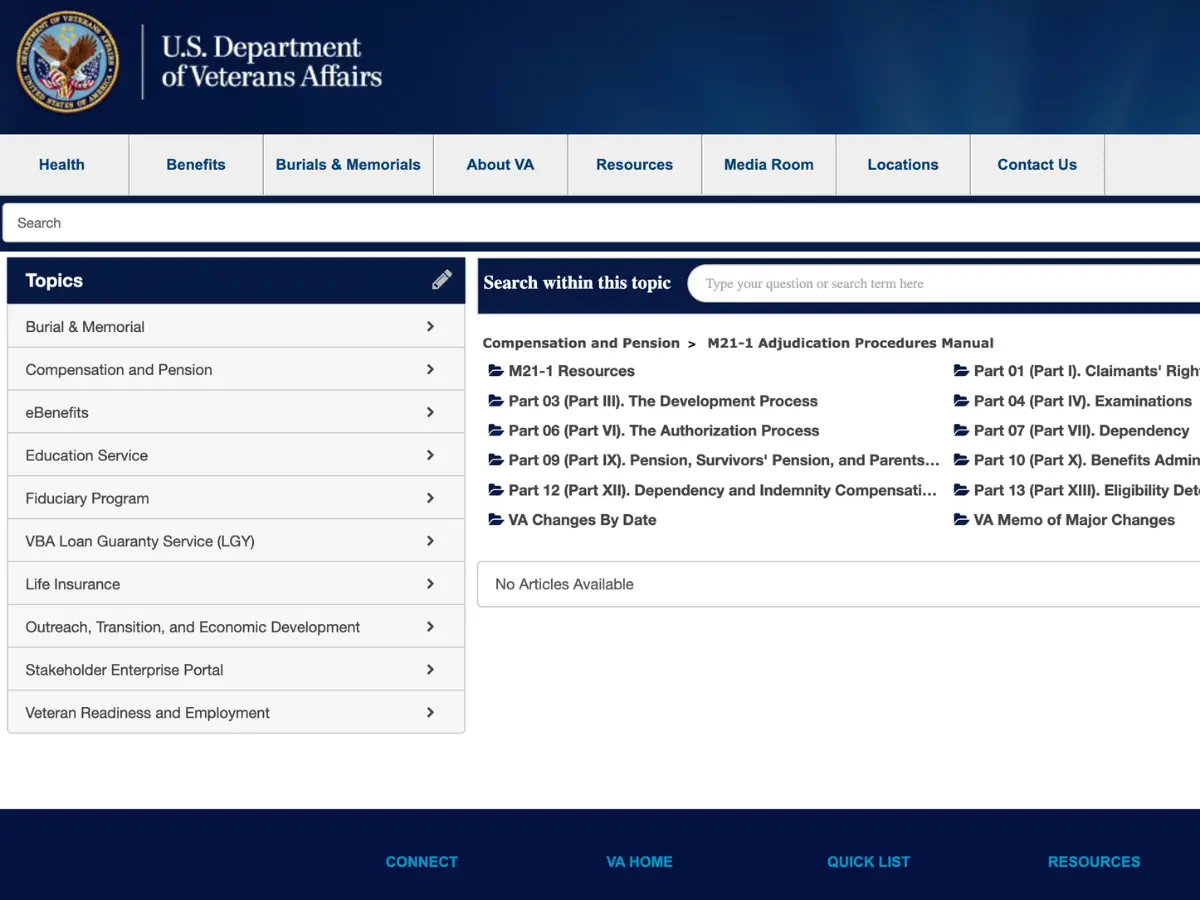Click folder icon beside Part 06 Authorization Process
Screen dimensions: 1200x900
pos(496,431)
